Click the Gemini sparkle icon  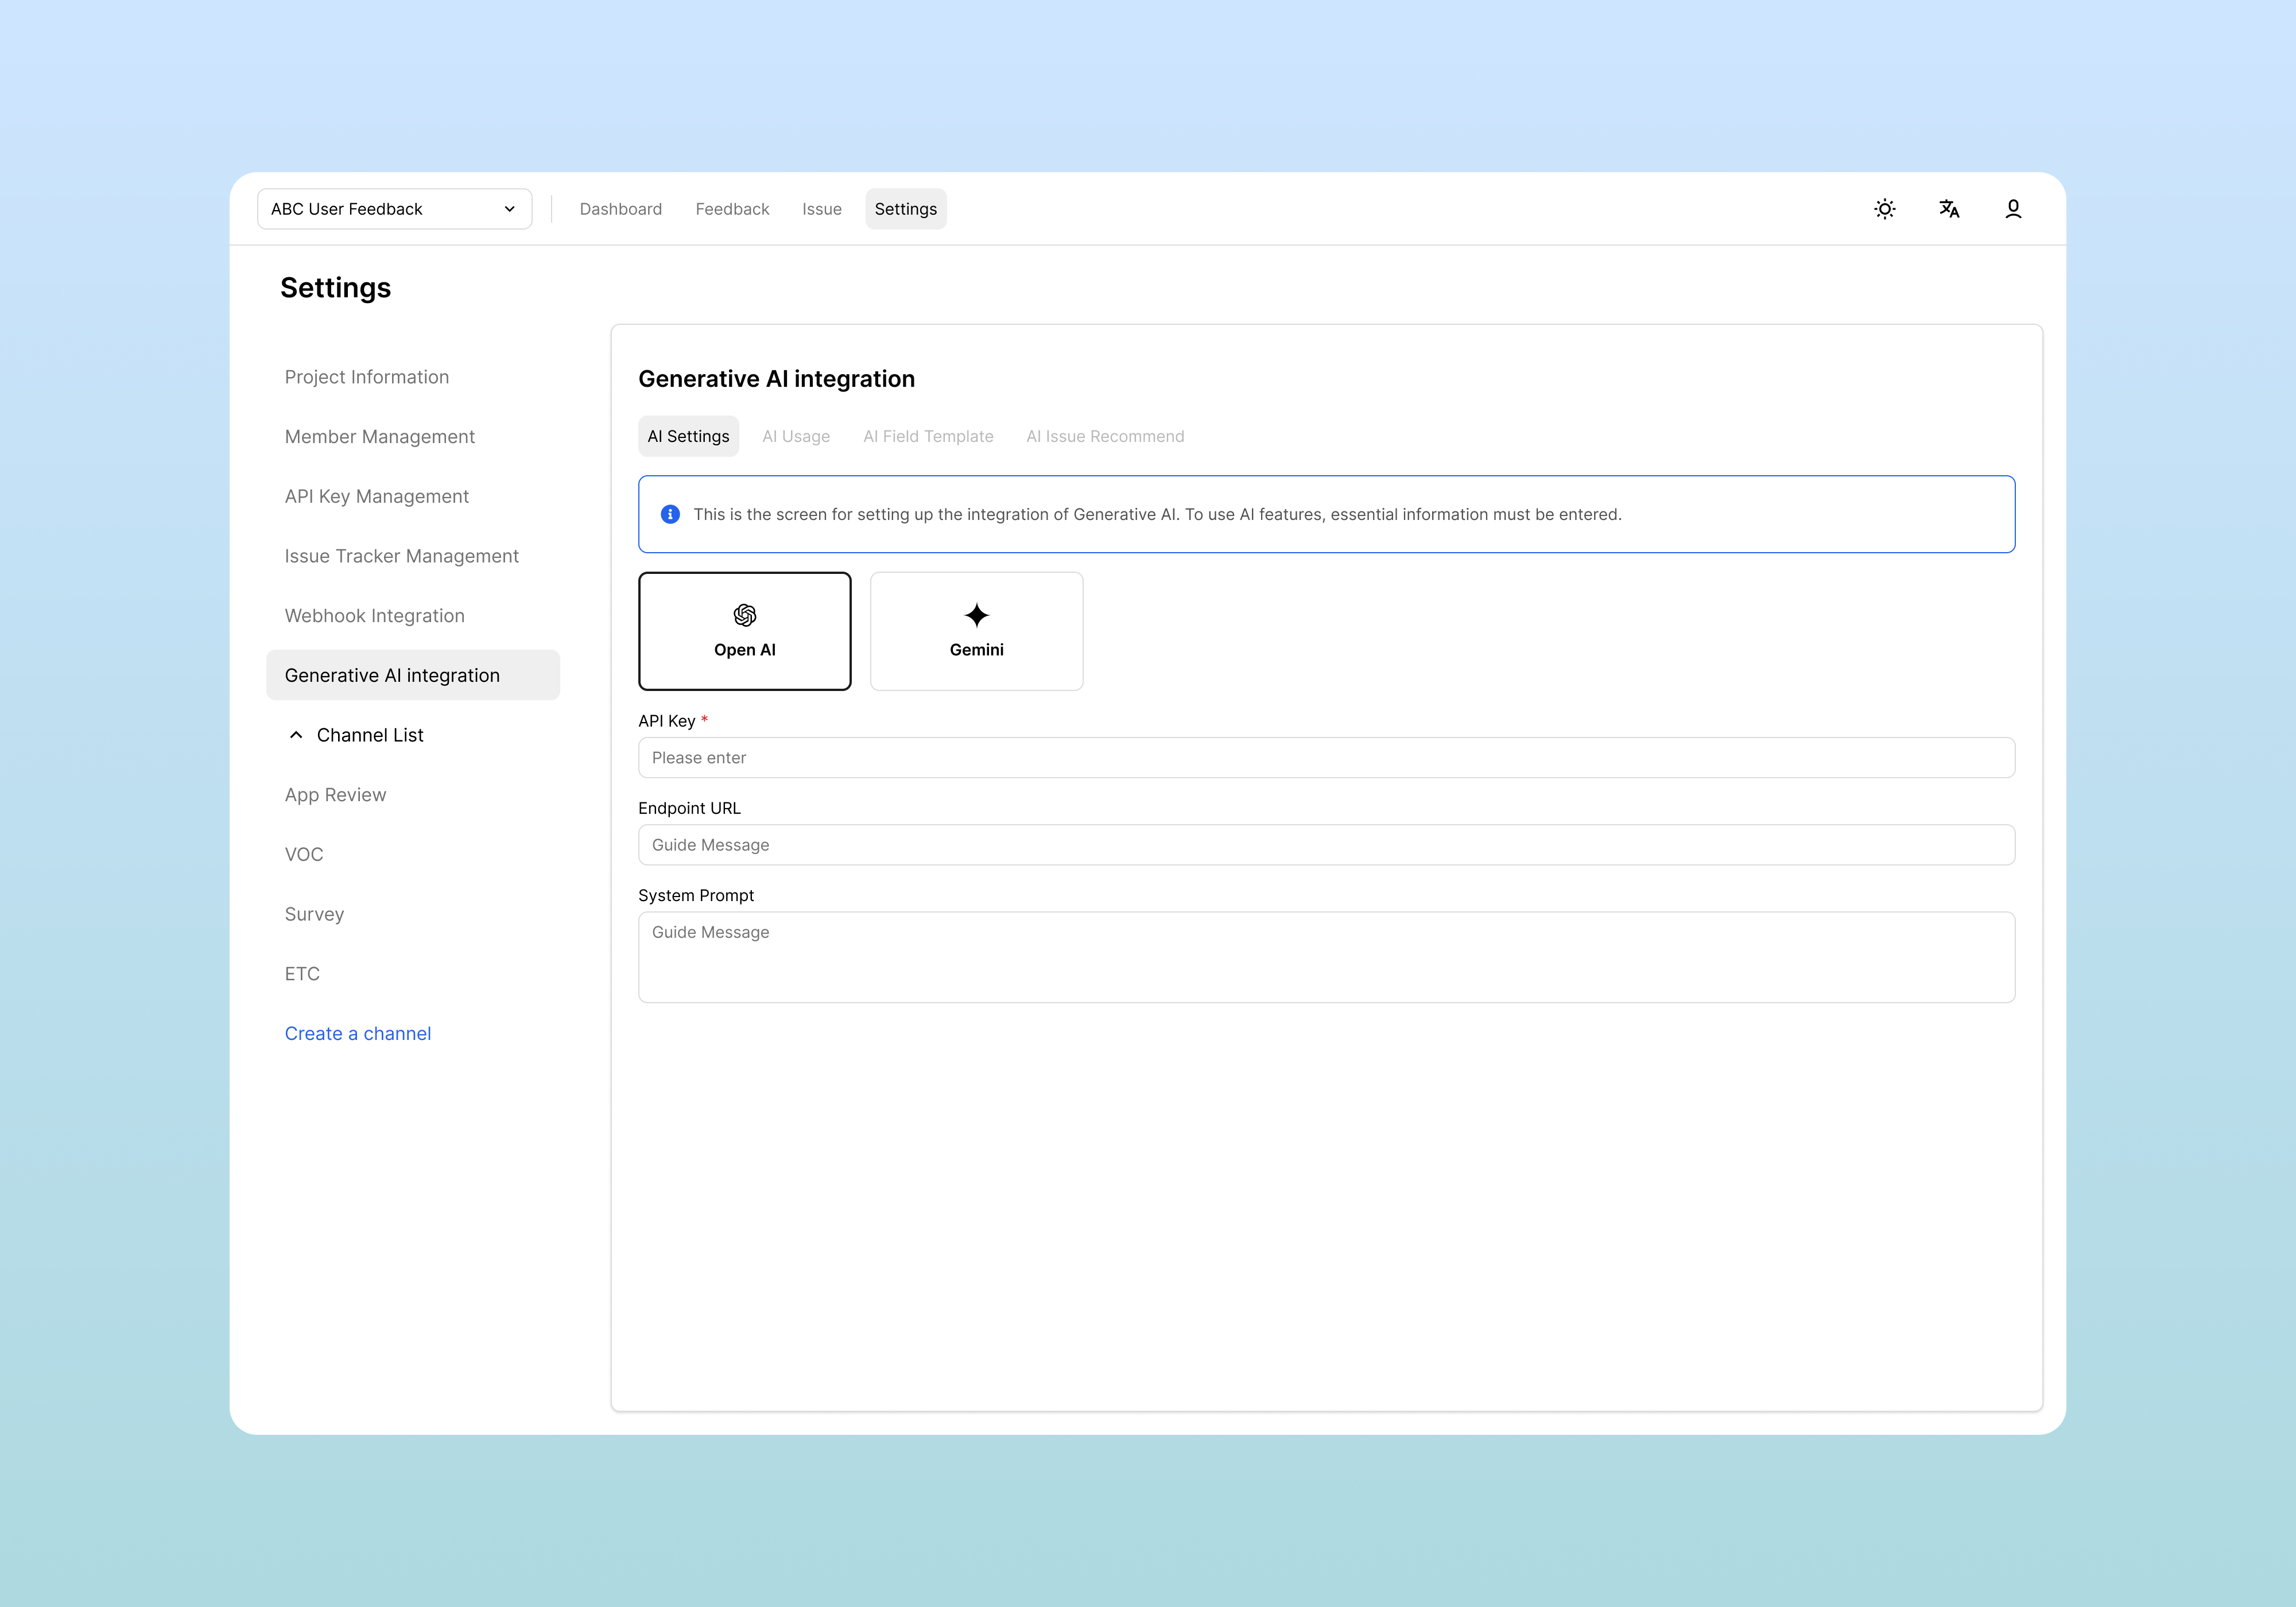point(976,615)
